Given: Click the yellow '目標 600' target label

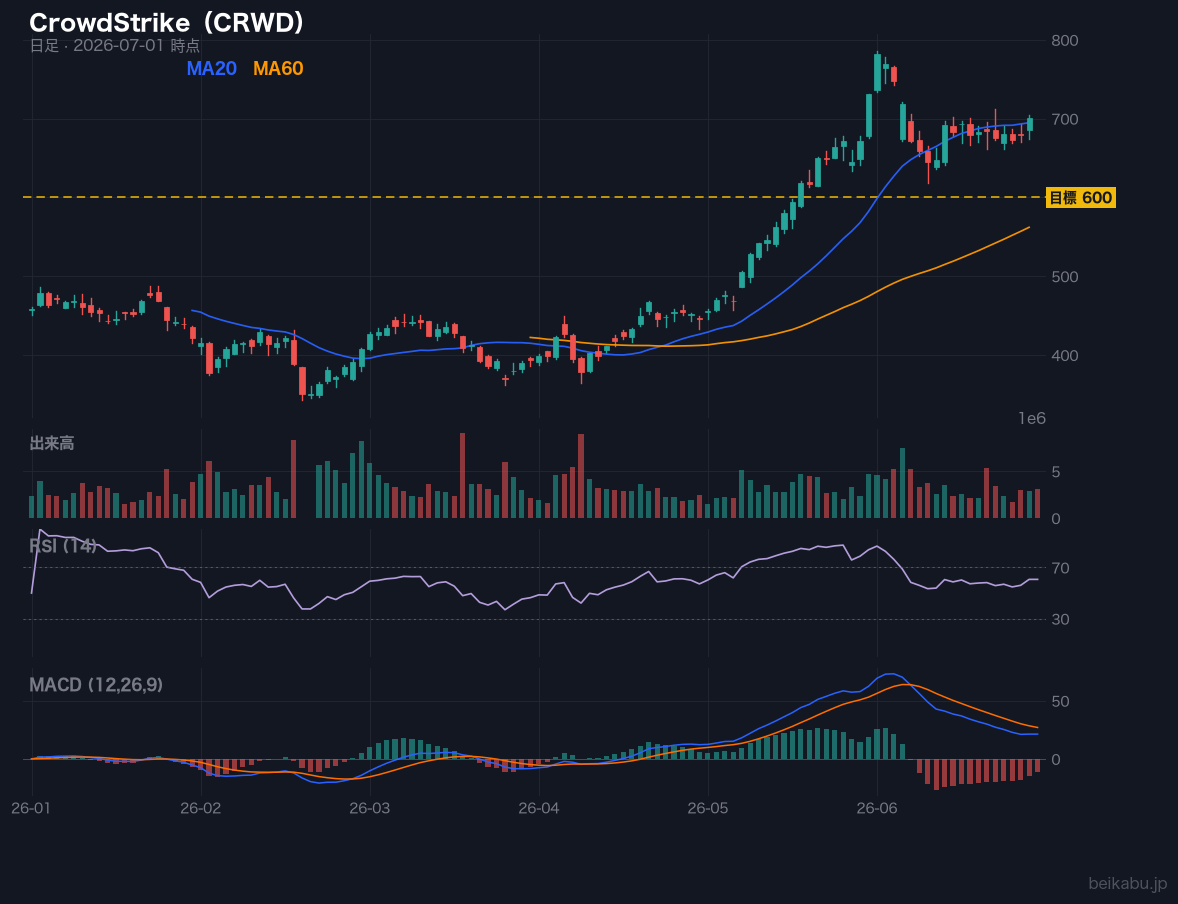Looking at the screenshot, I should [1080, 198].
